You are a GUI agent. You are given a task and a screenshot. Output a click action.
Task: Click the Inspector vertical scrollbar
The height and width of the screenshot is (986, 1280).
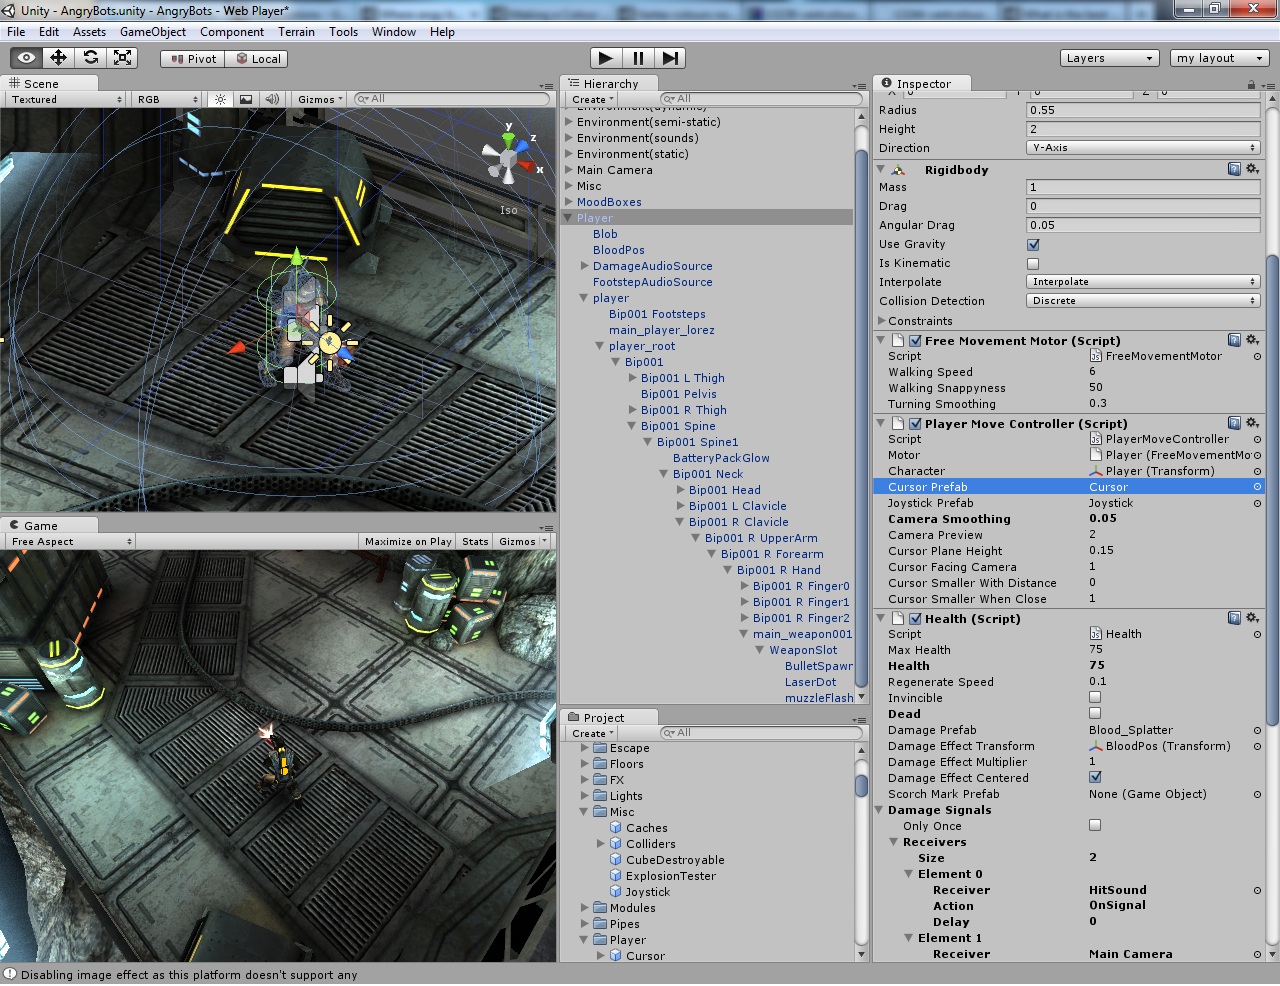coord(1272,490)
